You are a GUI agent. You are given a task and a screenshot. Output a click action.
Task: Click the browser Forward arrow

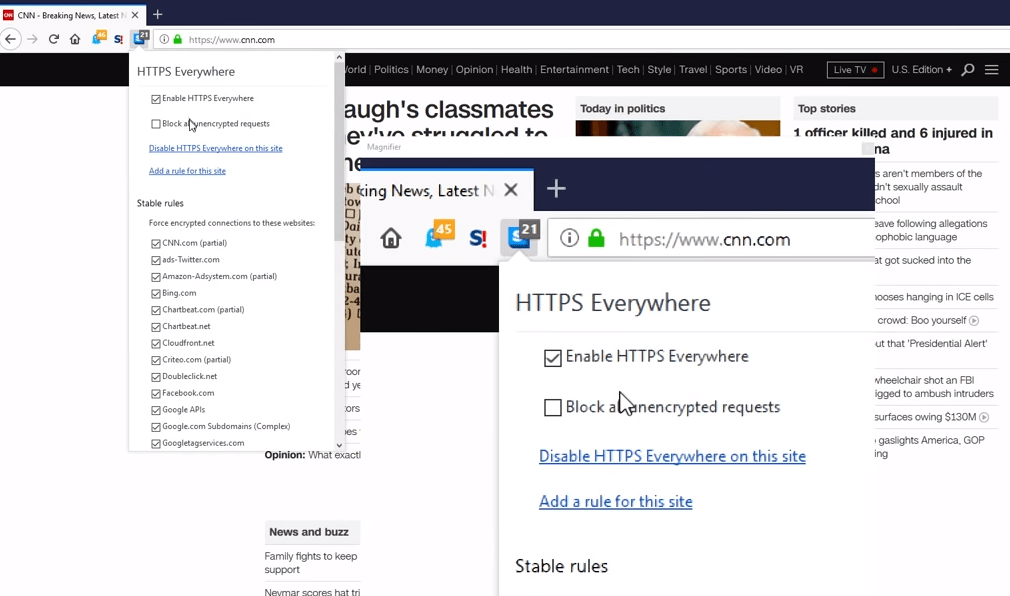tap(32, 40)
